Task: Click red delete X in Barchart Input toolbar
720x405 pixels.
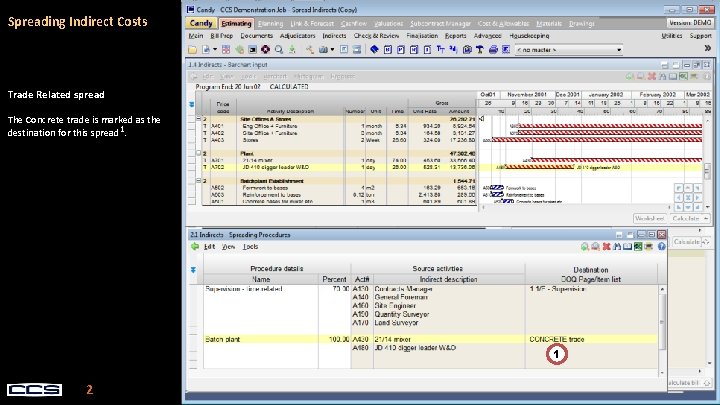Action: tap(651, 76)
